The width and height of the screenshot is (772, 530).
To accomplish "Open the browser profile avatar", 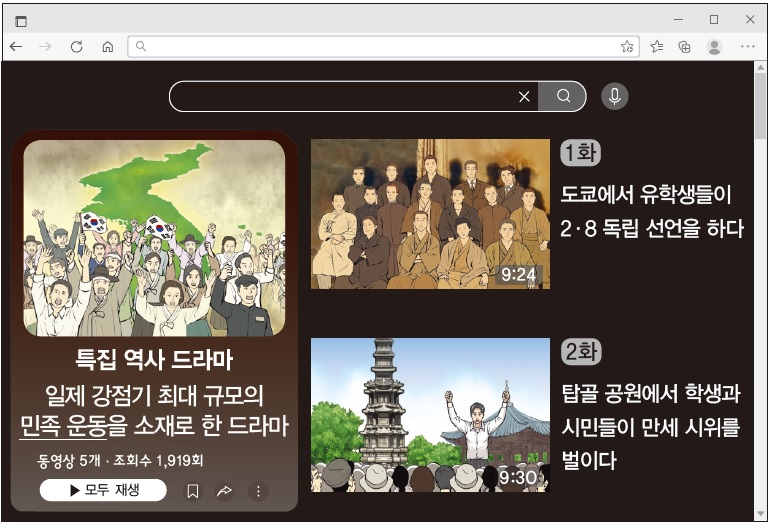I will 714,47.
